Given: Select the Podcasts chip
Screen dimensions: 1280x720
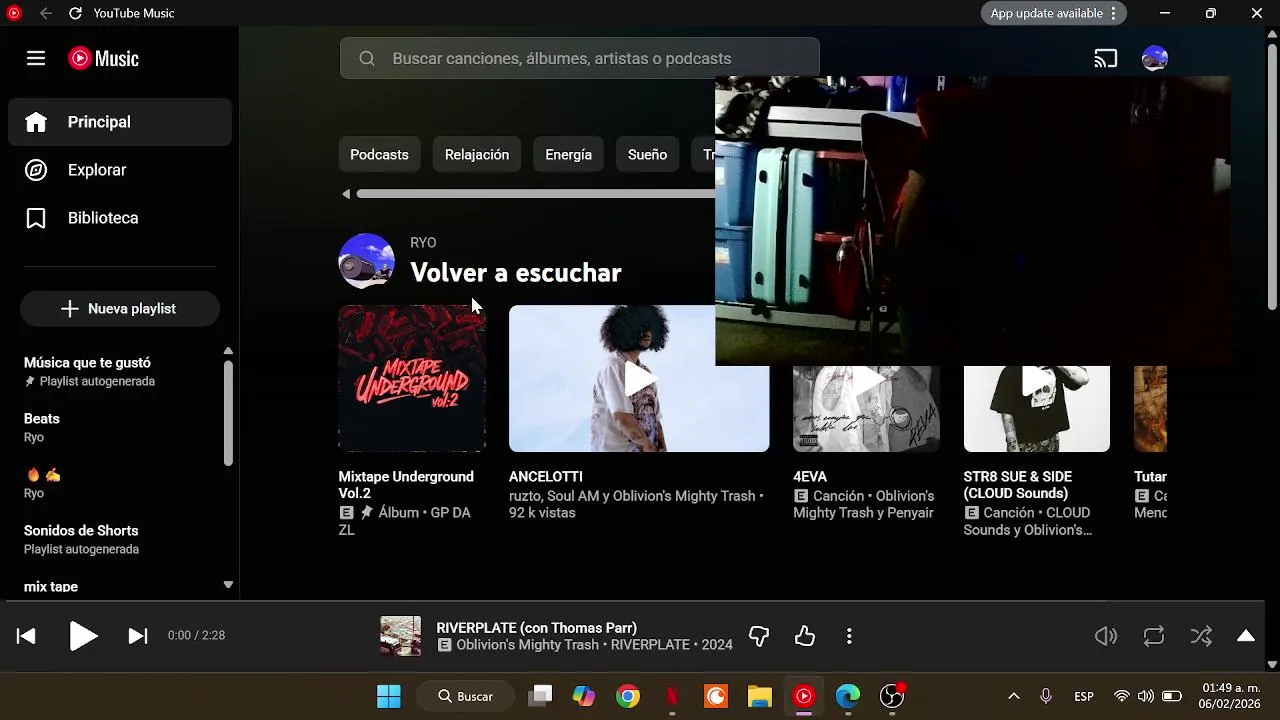Looking at the screenshot, I should [x=379, y=155].
